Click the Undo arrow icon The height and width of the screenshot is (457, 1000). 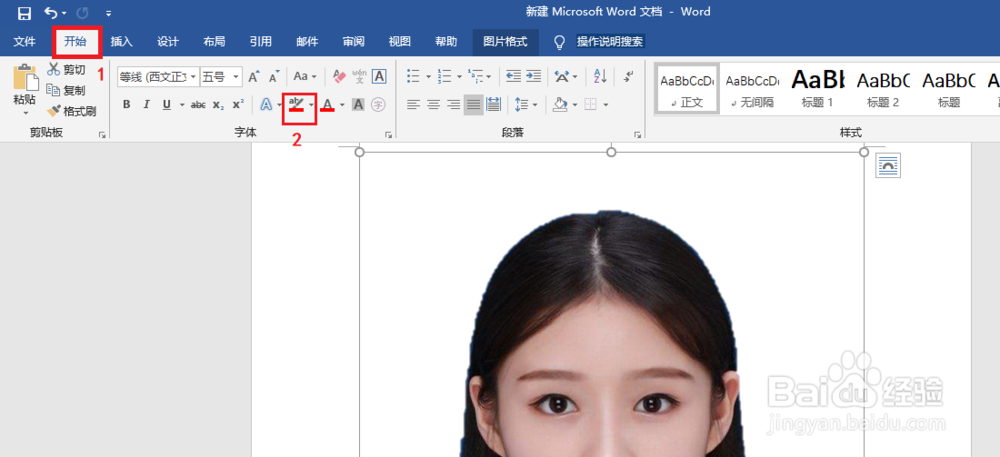(51, 13)
